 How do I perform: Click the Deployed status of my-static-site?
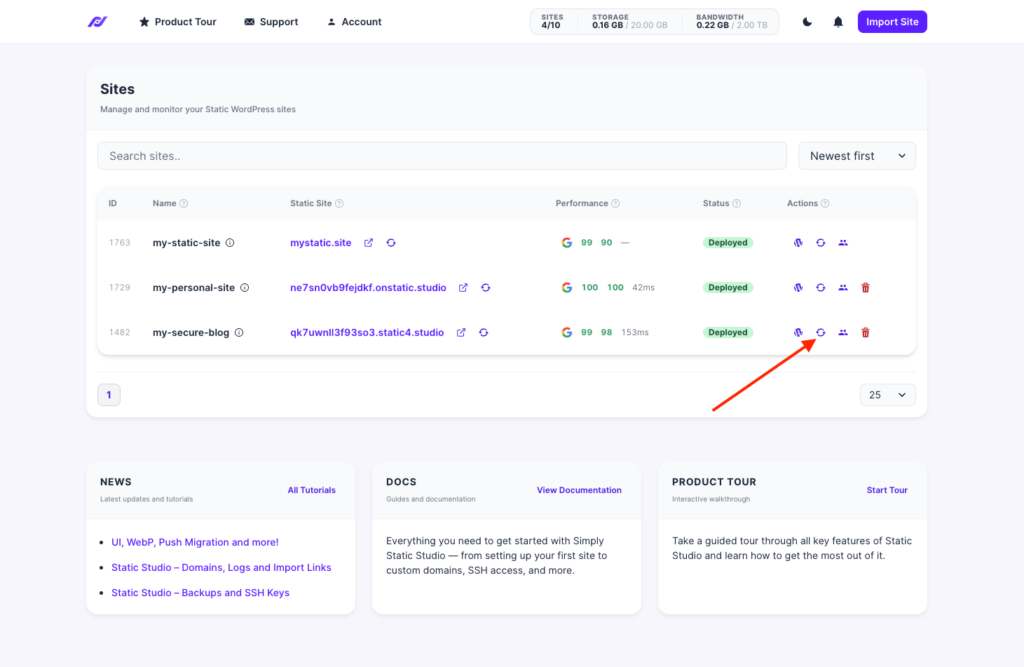(x=728, y=242)
